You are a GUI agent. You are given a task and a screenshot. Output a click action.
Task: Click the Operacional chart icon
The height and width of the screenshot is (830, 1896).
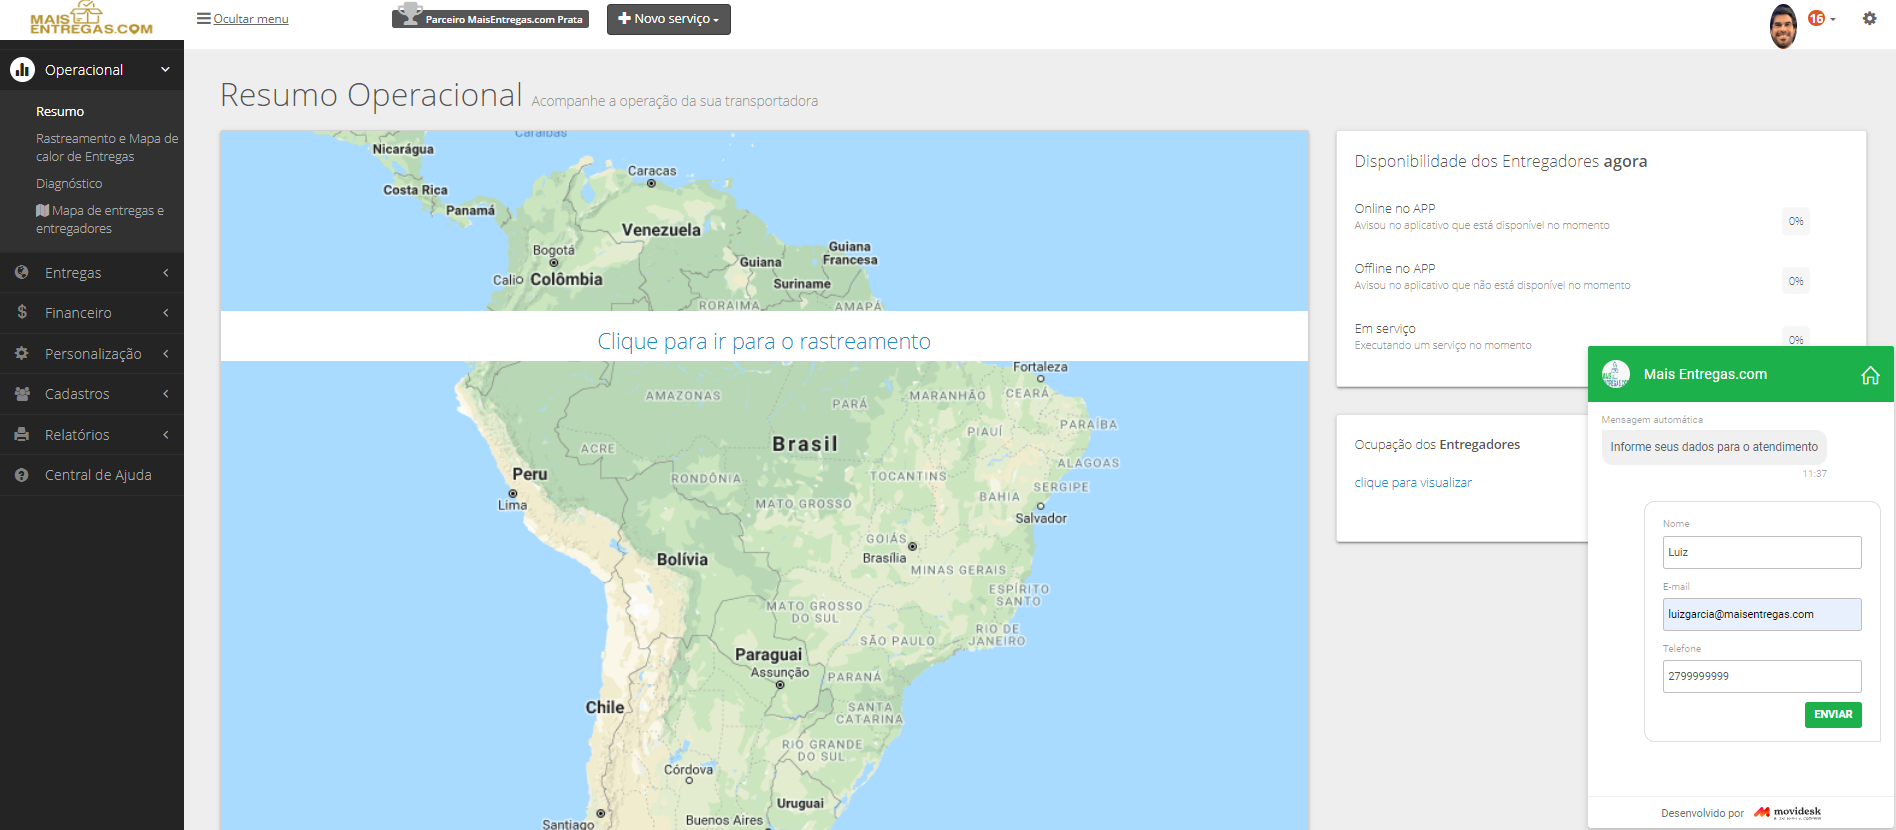pos(22,69)
